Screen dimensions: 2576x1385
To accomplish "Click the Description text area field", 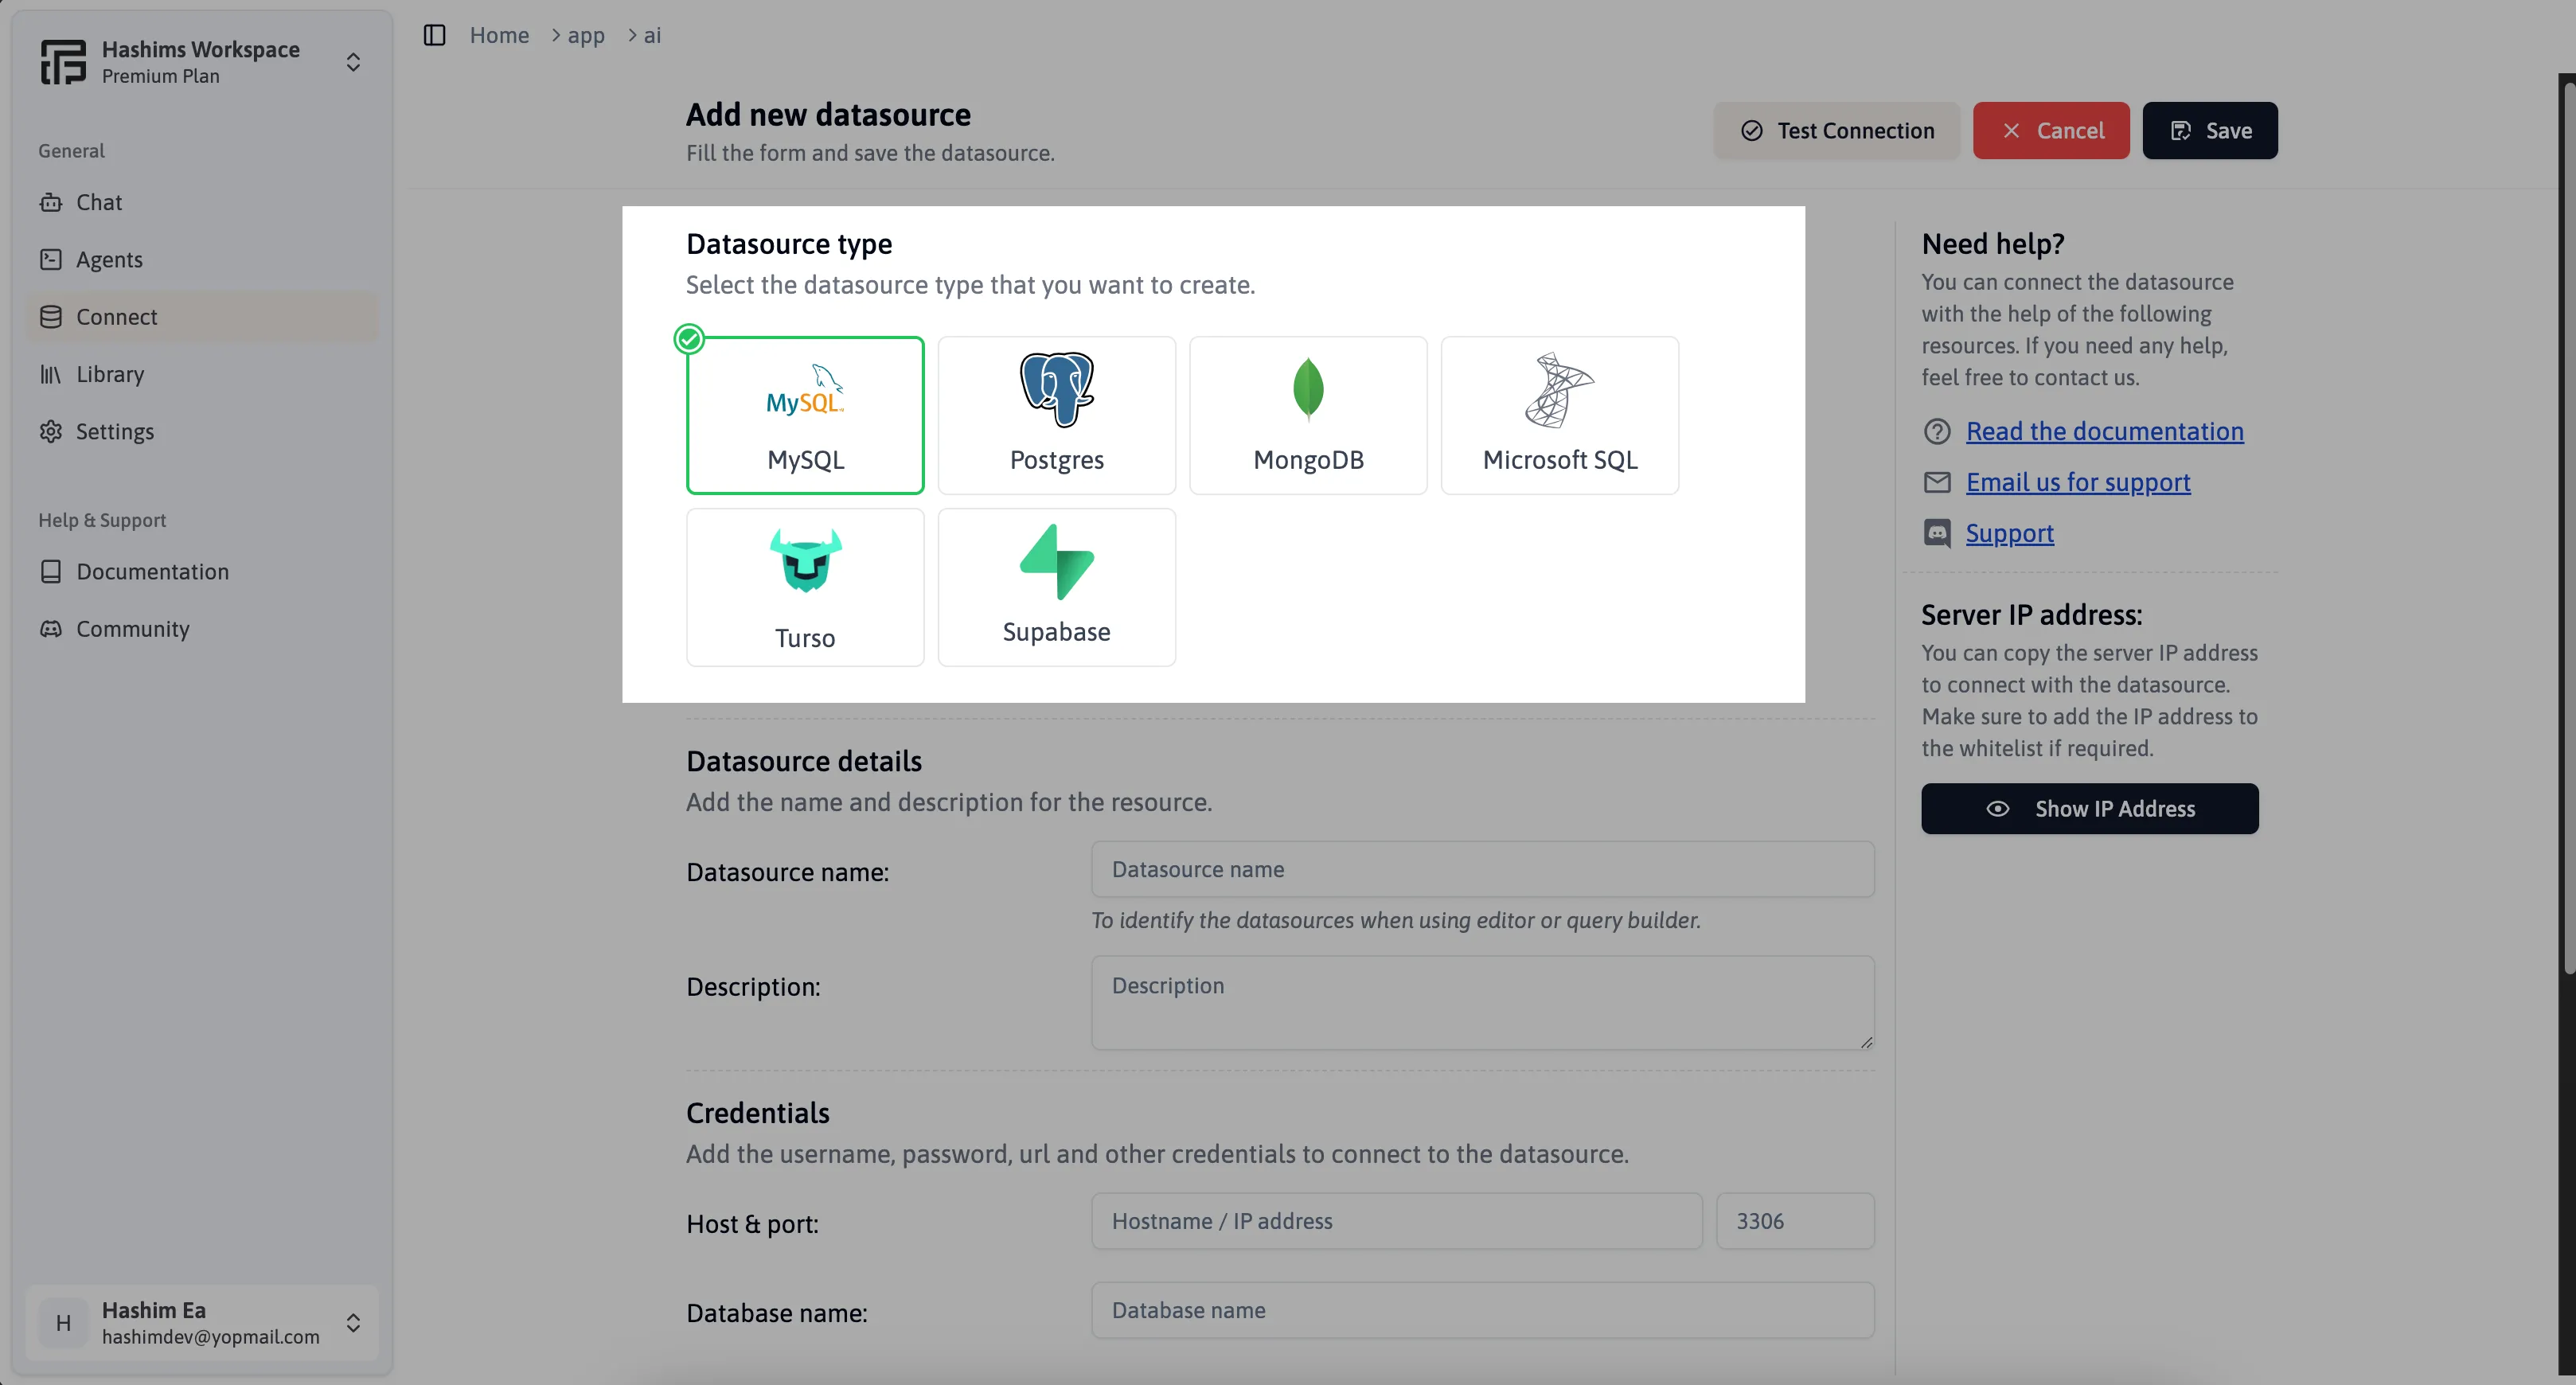I will click(x=1480, y=1001).
